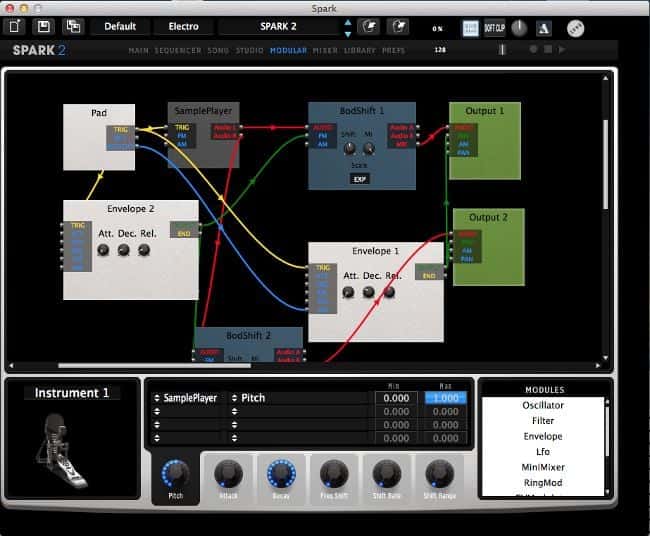The height and width of the screenshot is (536, 650).
Task: Toggle the Soft Clip button
Action: 494,28
